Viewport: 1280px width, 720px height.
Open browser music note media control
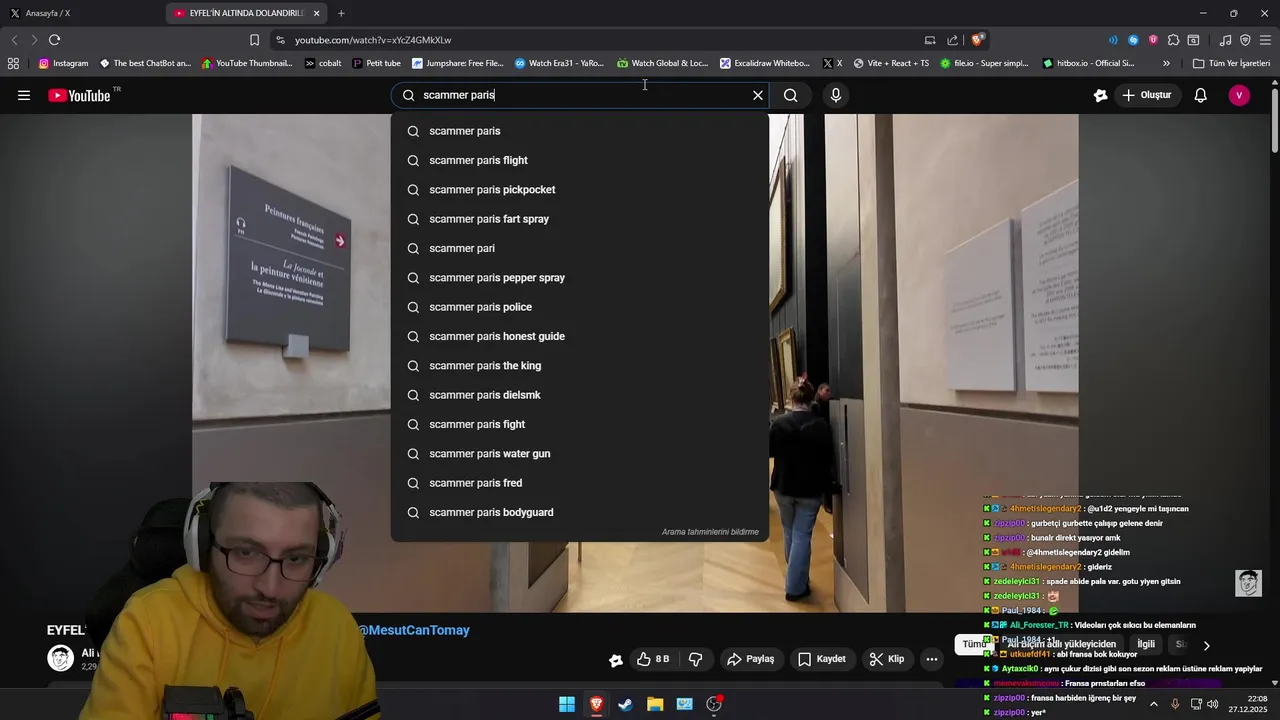pos(1225,40)
